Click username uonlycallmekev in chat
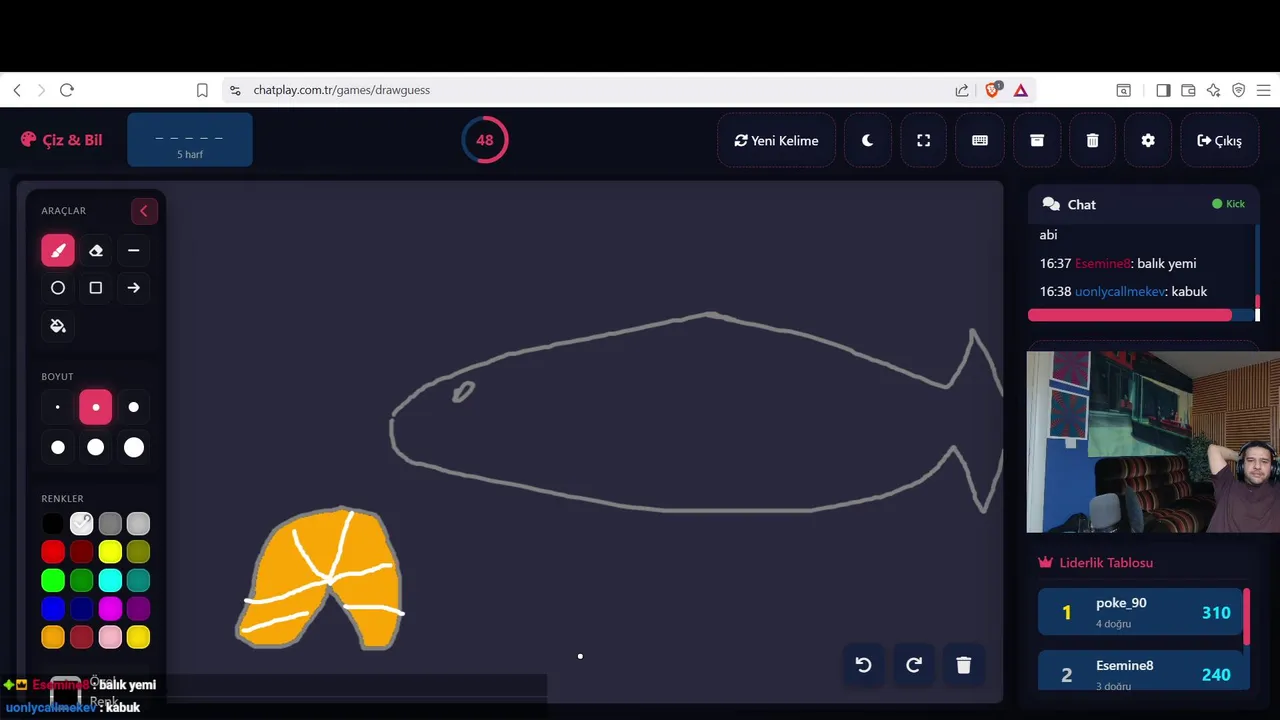 click(1120, 292)
